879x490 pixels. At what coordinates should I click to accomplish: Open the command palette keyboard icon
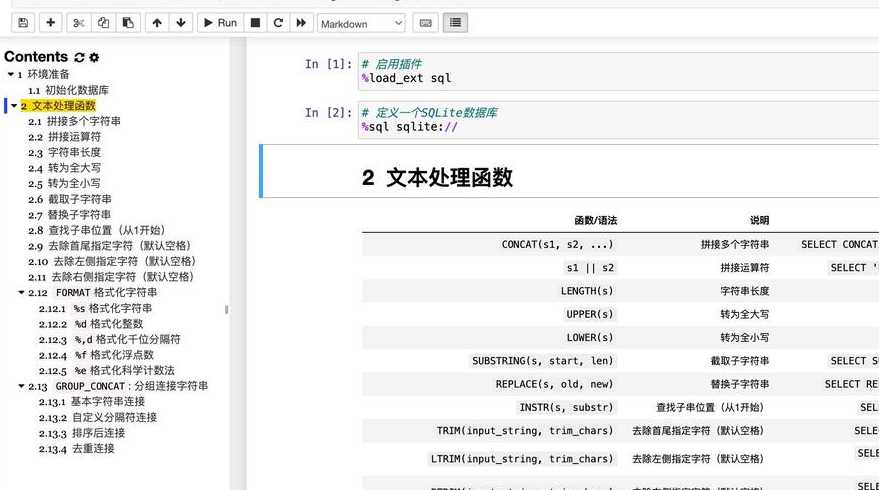tap(425, 23)
